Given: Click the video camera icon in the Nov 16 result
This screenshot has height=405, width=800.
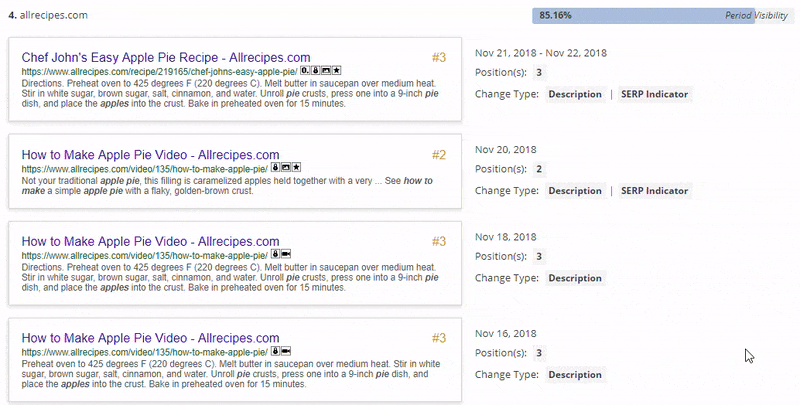Looking at the screenshot, I should point(286,352).
